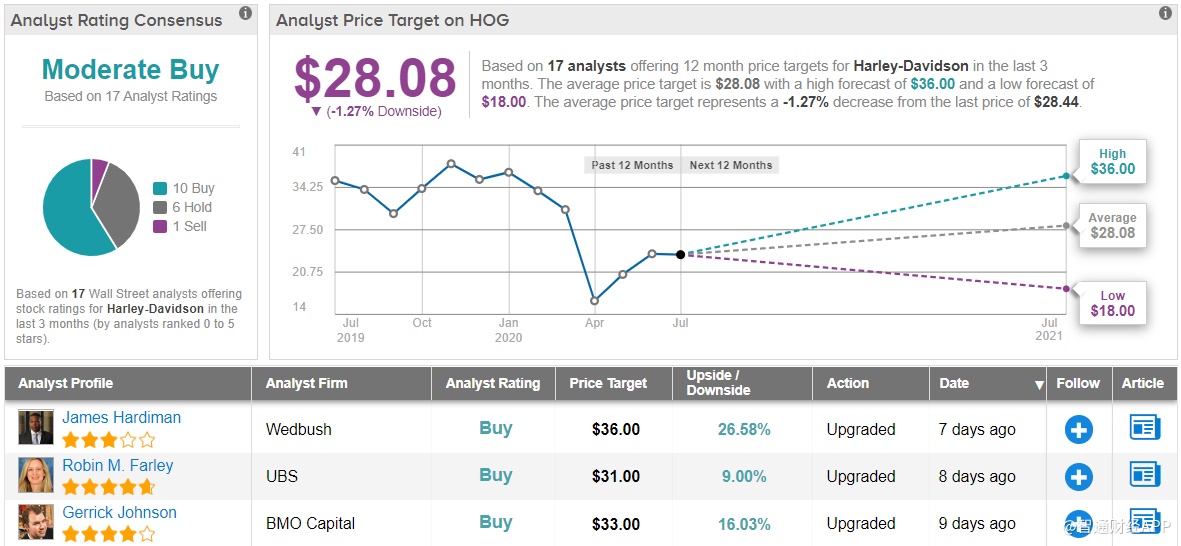Open Gerrick Johnson analyst profile link
Image resolution: width=1181 pixels, height=546 pixels.
[x=119, y=513]
